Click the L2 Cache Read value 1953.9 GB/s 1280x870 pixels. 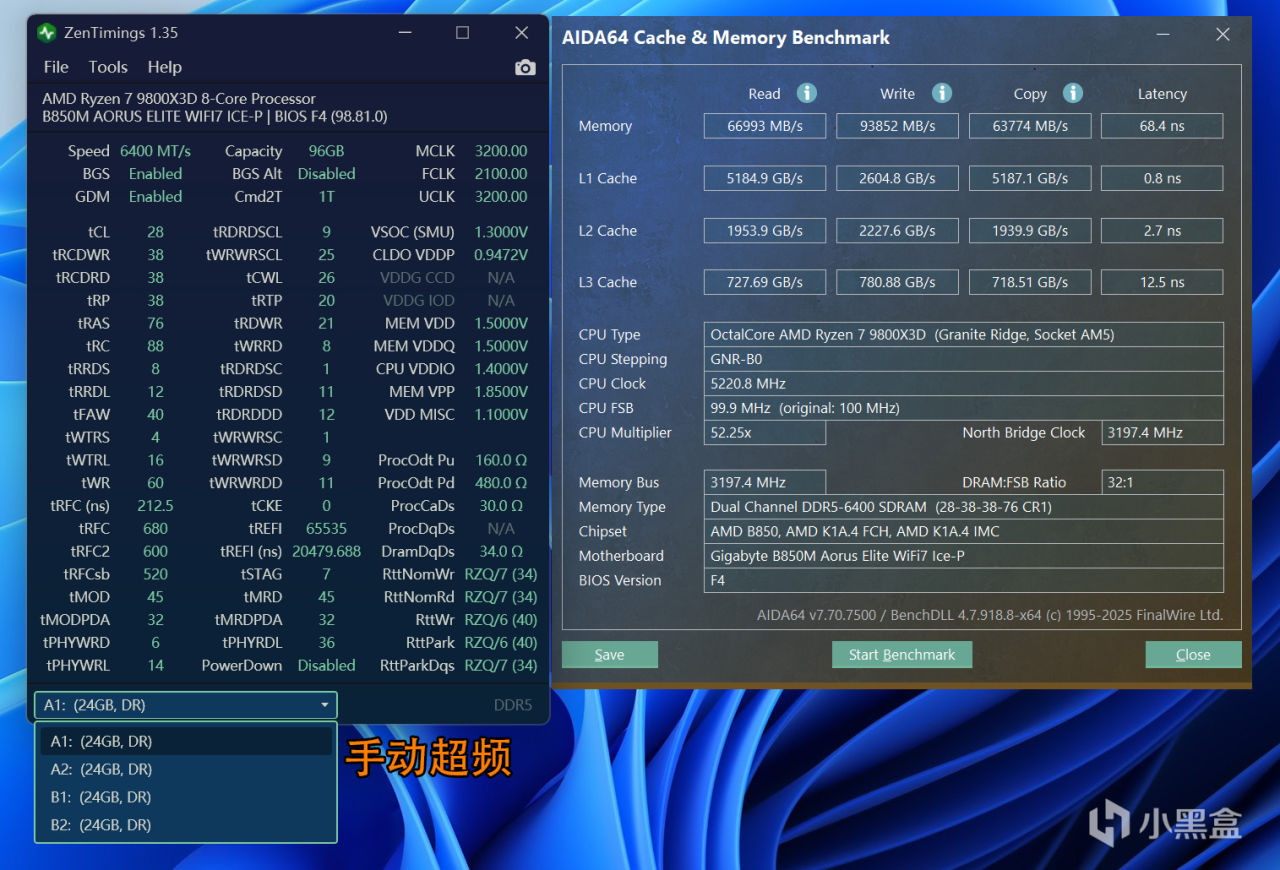(x=765, y=230)
